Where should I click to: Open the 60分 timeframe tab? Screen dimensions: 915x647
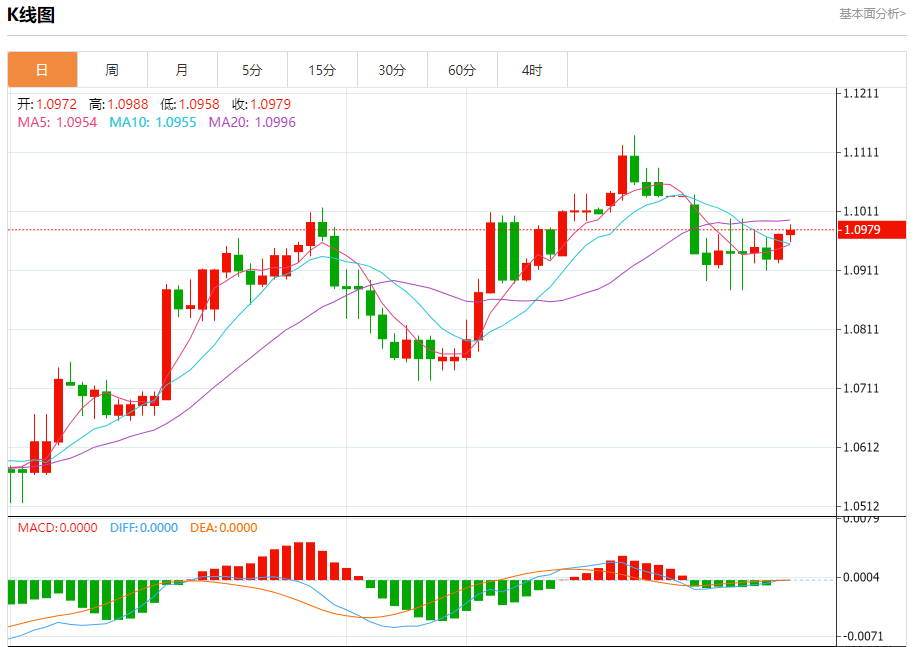(x=463, y=69)
